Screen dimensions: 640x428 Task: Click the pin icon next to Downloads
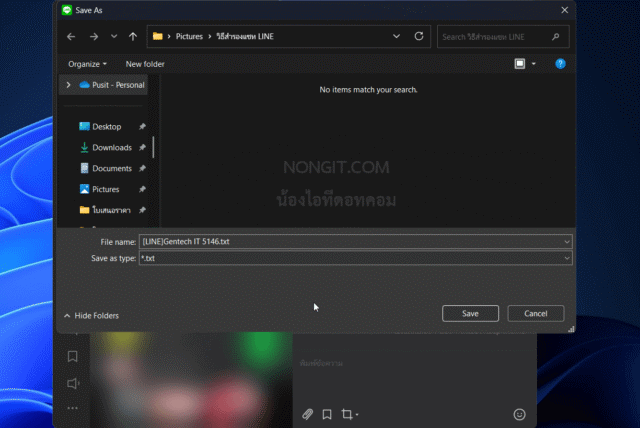coord(142,147)
